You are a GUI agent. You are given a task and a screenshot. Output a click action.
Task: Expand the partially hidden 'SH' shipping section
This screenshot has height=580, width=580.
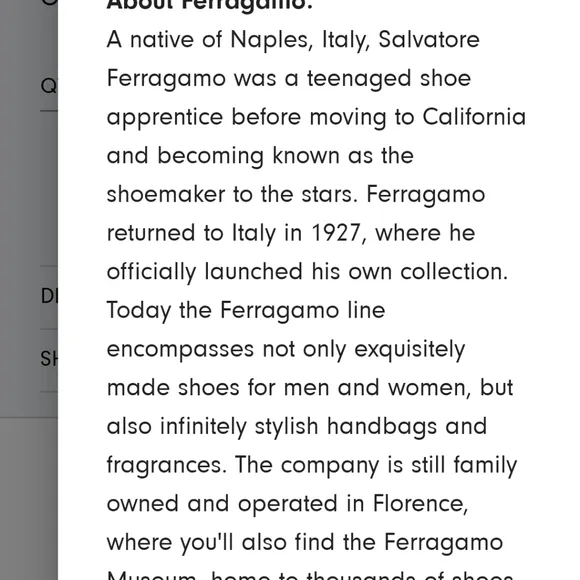point(49,359)
